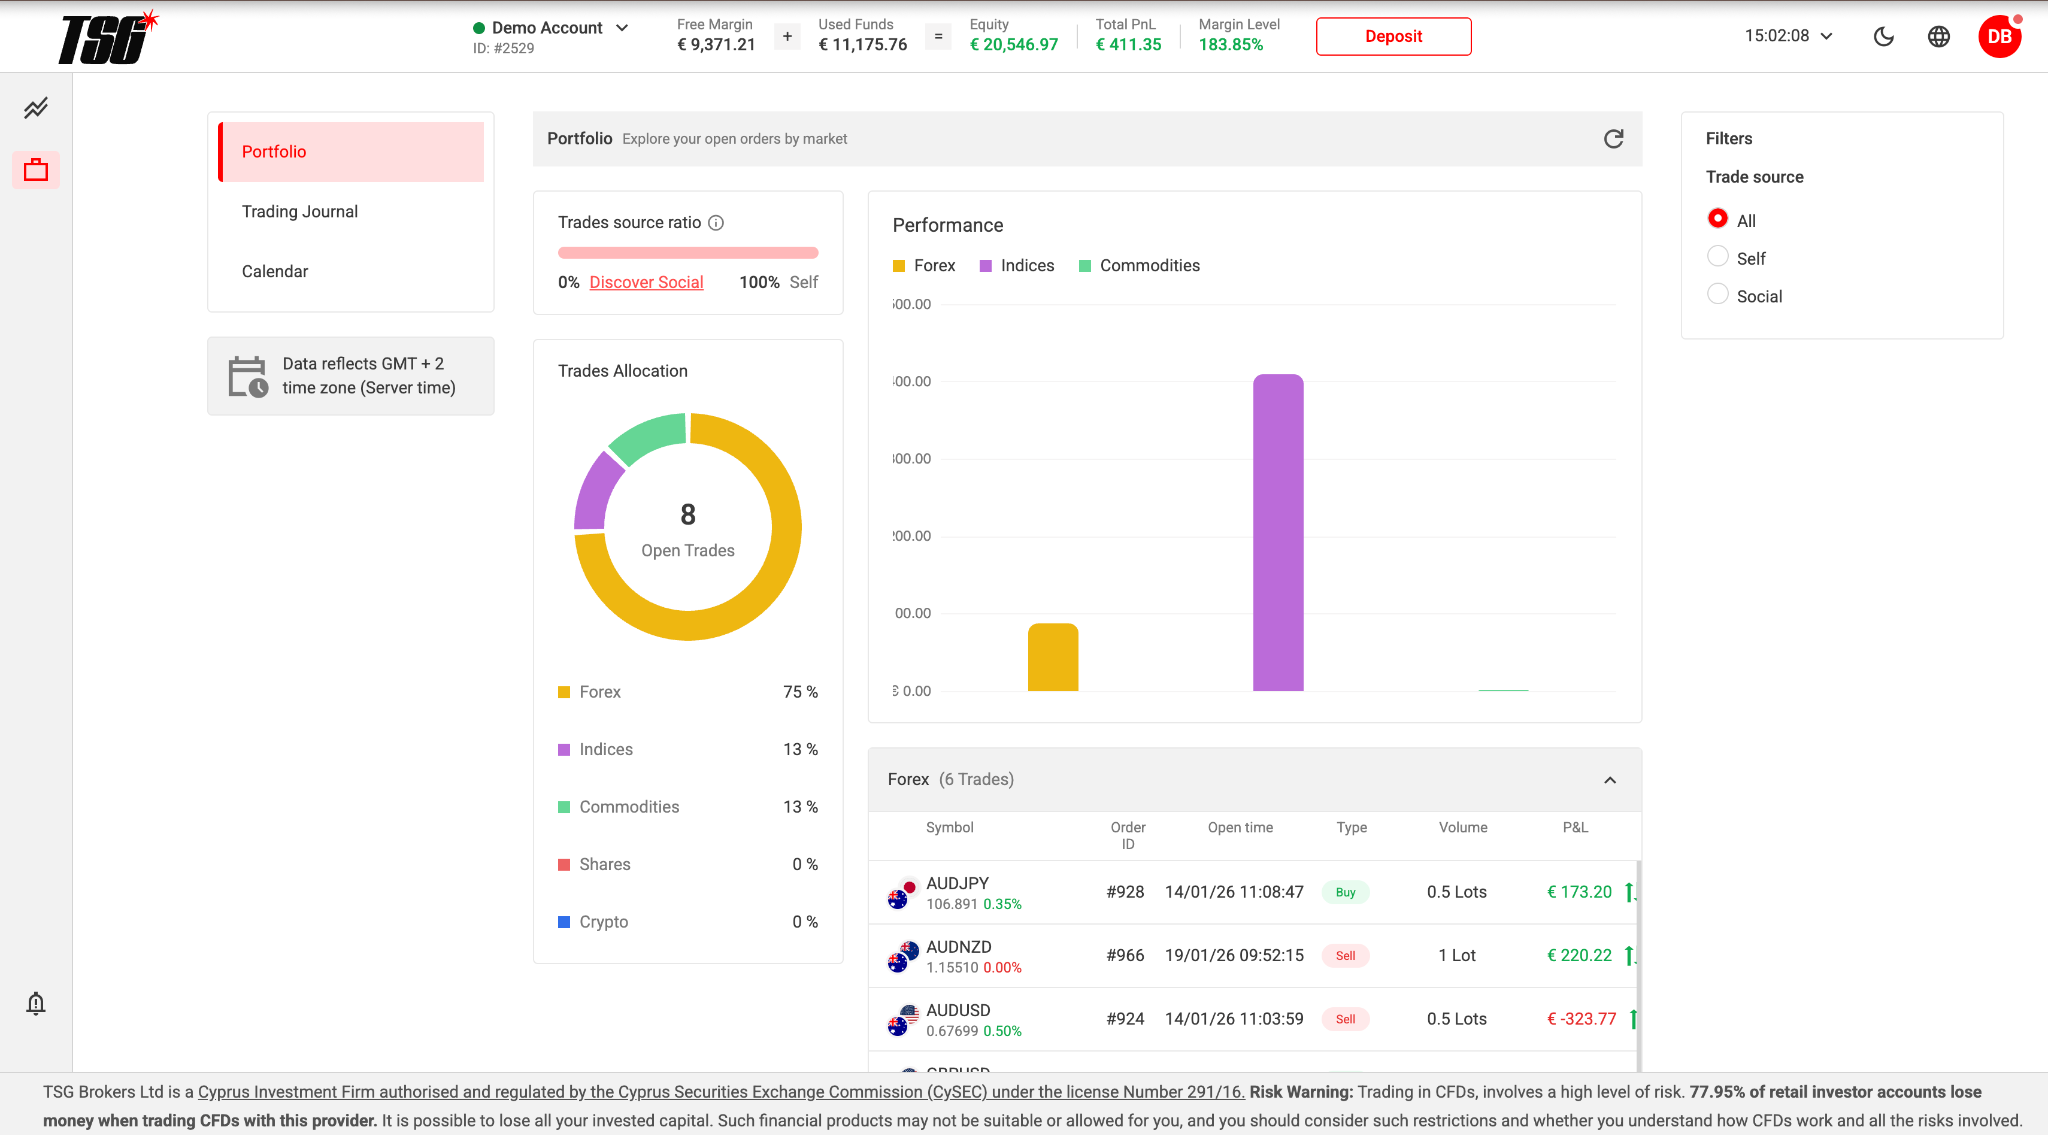
Task: Collapse the Forex trades section
Action: click(x=1610, y=780)
